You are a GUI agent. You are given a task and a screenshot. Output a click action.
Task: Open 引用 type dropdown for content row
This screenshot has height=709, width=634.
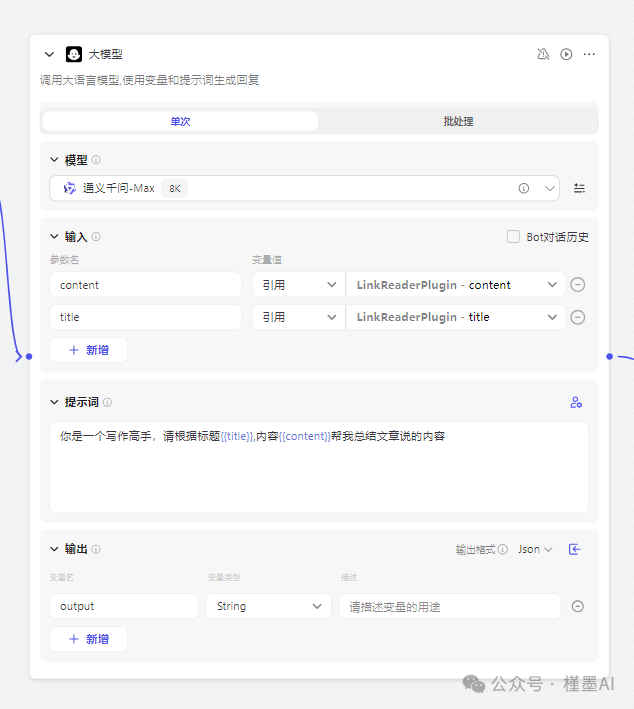click(298, 285)
